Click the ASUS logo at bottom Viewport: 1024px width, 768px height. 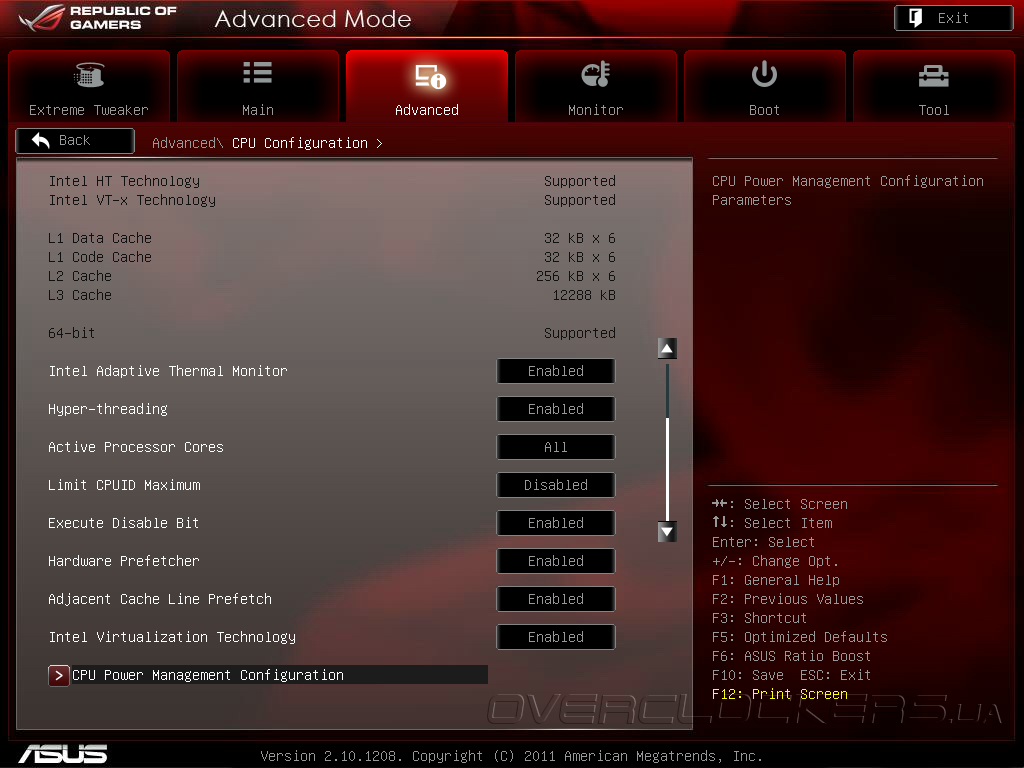(x=63, y=754)
